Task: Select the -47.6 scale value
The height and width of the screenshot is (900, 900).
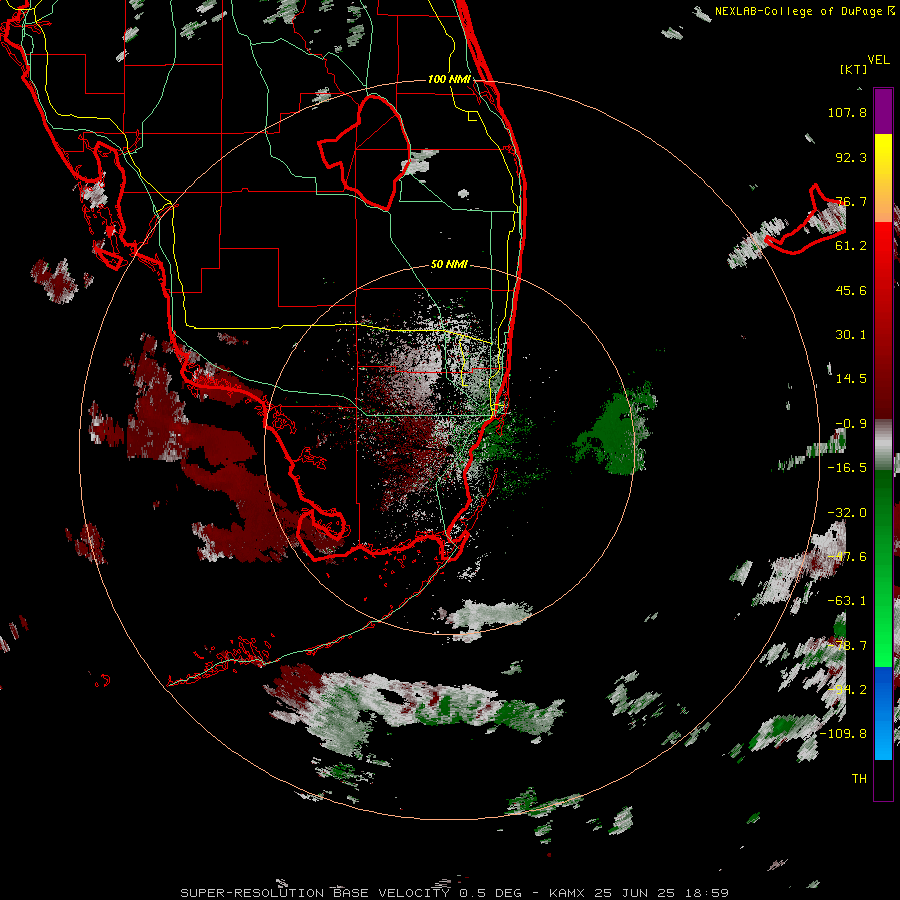Action: (x=847, y=557)
